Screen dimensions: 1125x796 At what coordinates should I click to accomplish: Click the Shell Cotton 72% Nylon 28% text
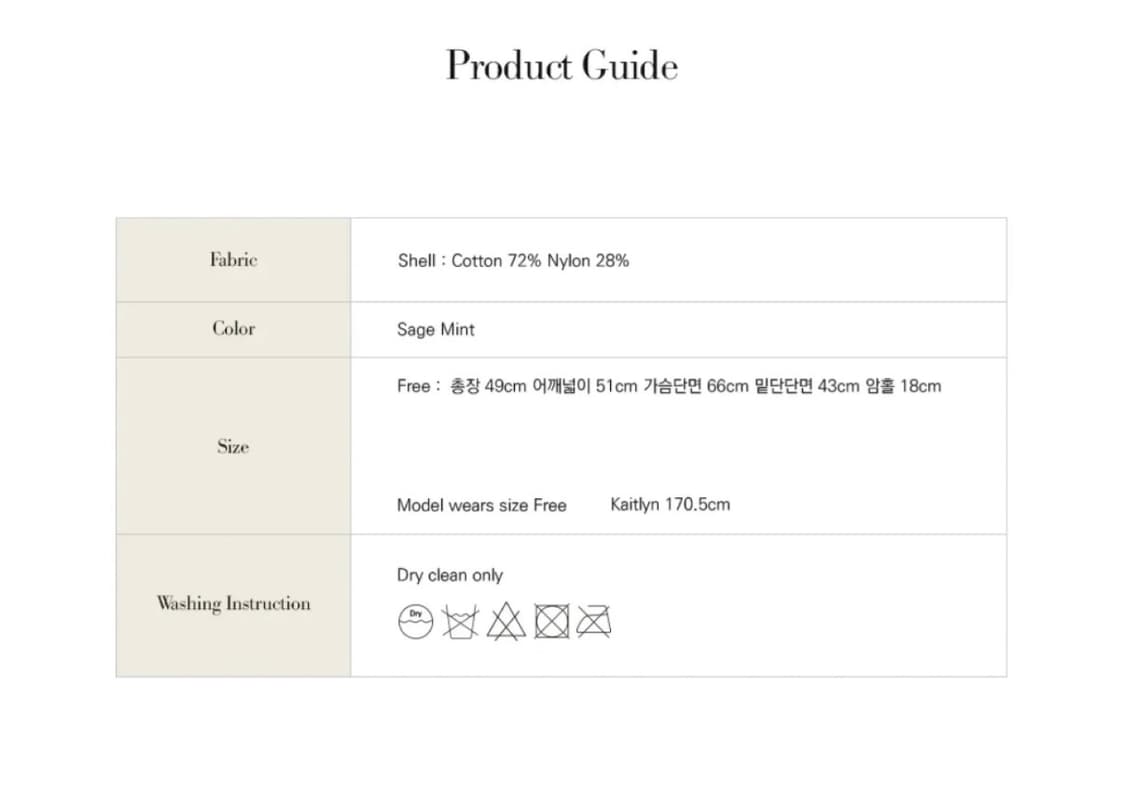click(513, 261)
